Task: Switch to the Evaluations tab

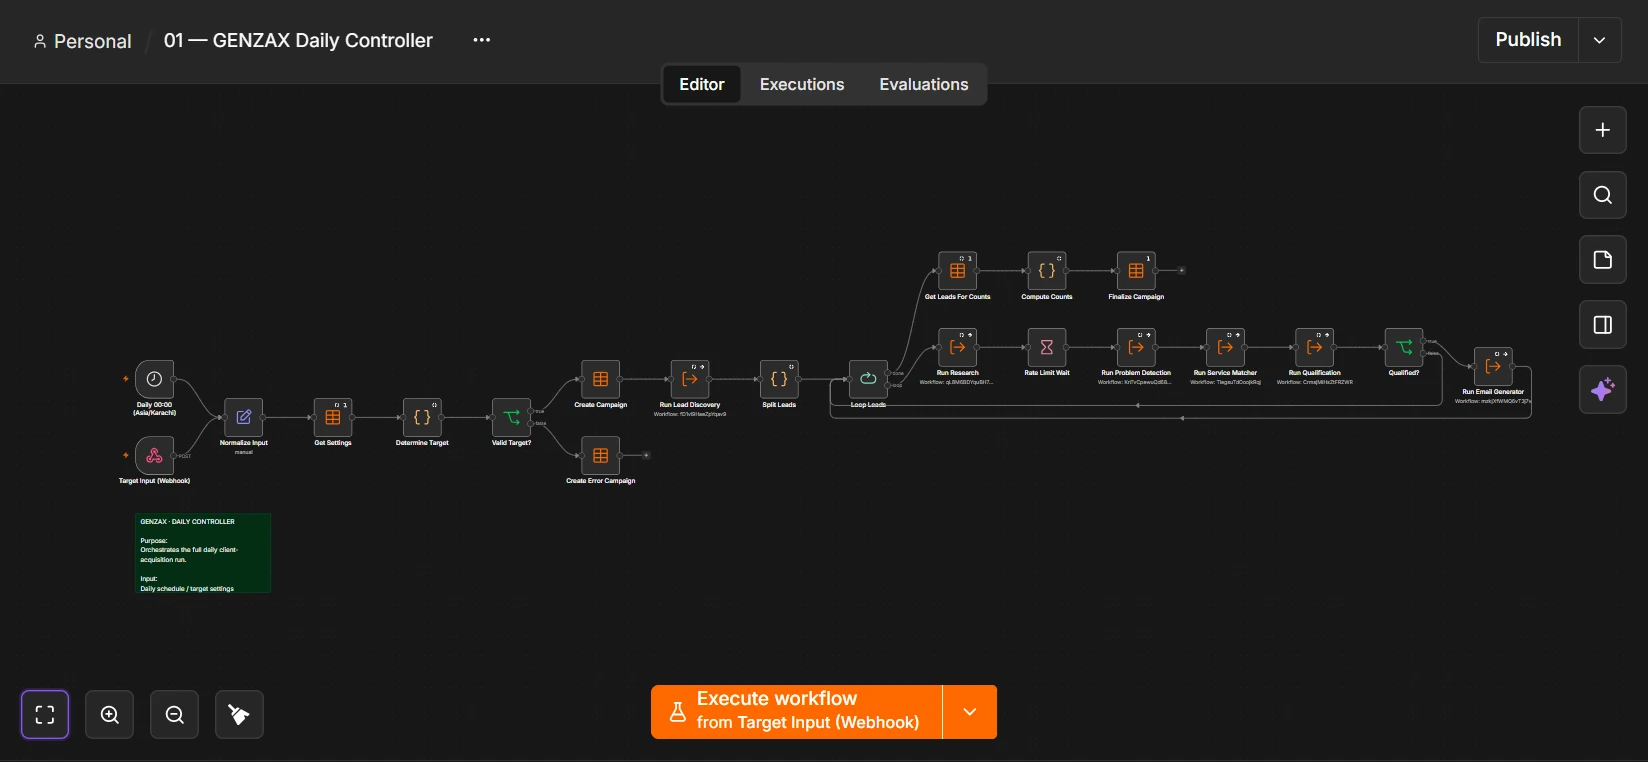Action: tap(924, 84)
